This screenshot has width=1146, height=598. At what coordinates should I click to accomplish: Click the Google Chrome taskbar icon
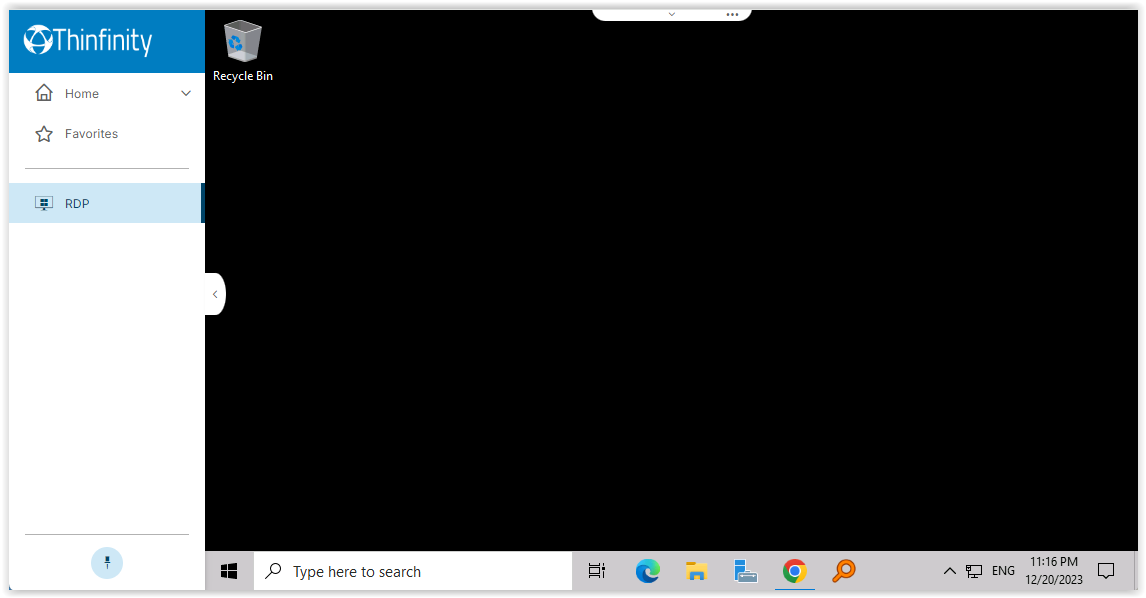(x=795, y=571)
